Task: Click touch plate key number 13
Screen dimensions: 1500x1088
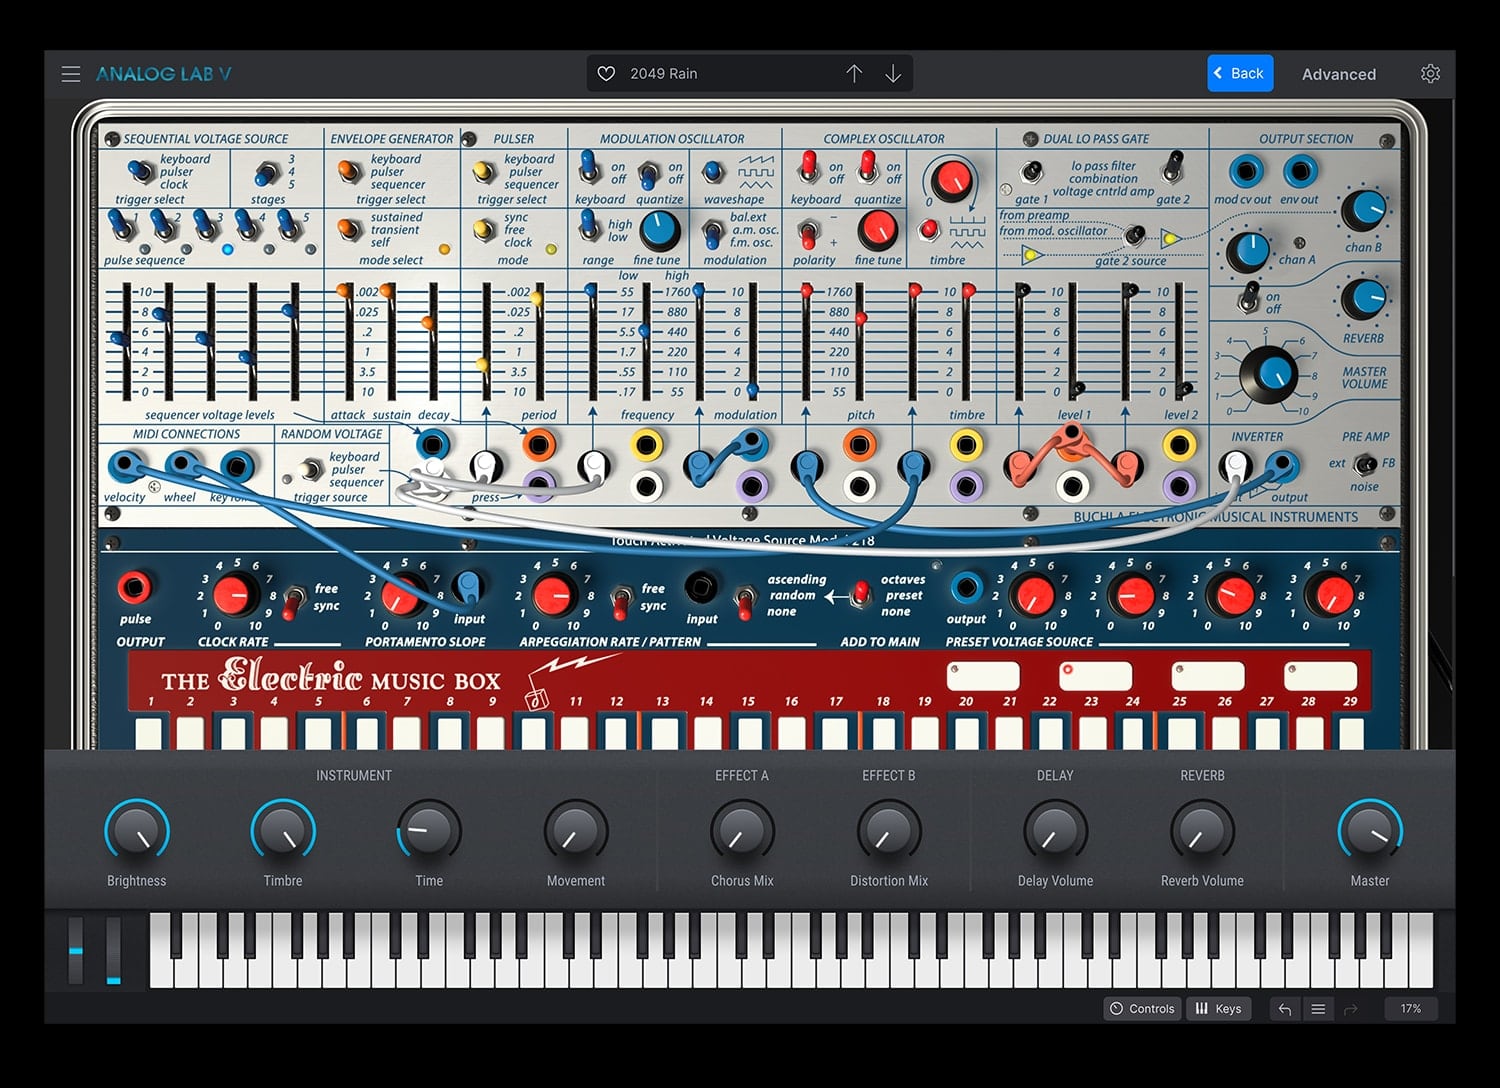Action: click(663, 733)
